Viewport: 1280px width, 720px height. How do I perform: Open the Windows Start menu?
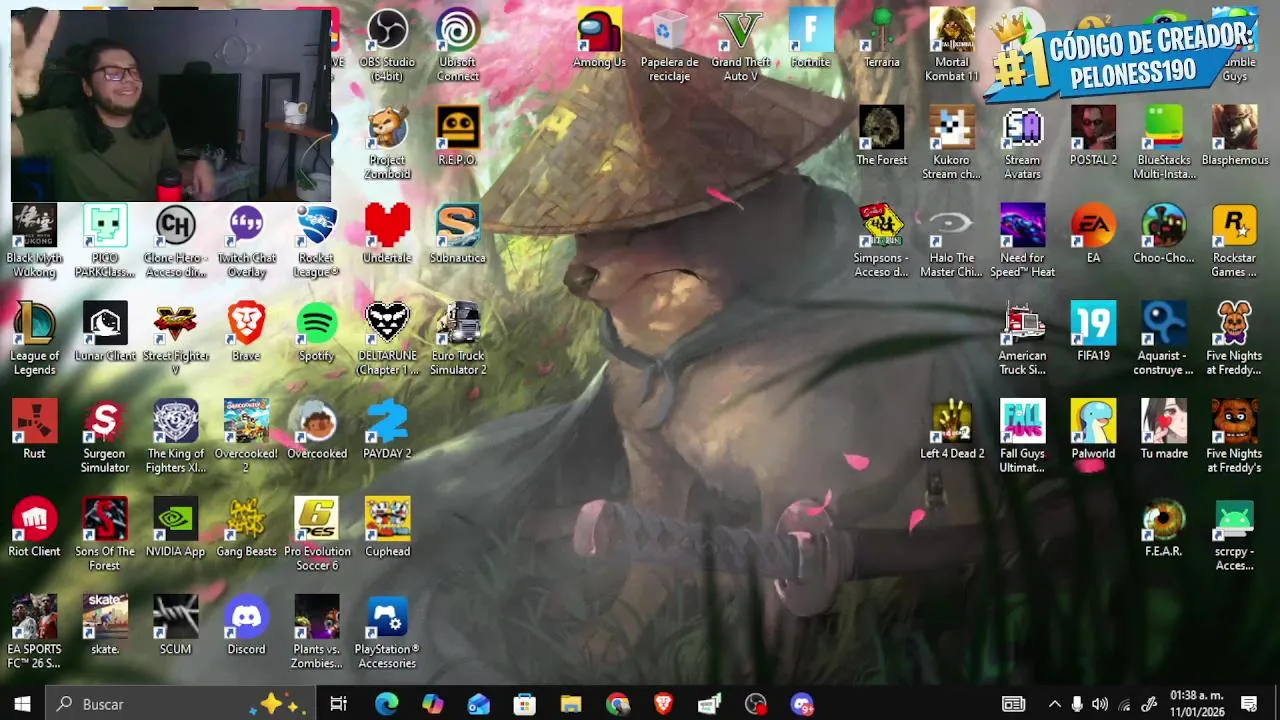22,704
